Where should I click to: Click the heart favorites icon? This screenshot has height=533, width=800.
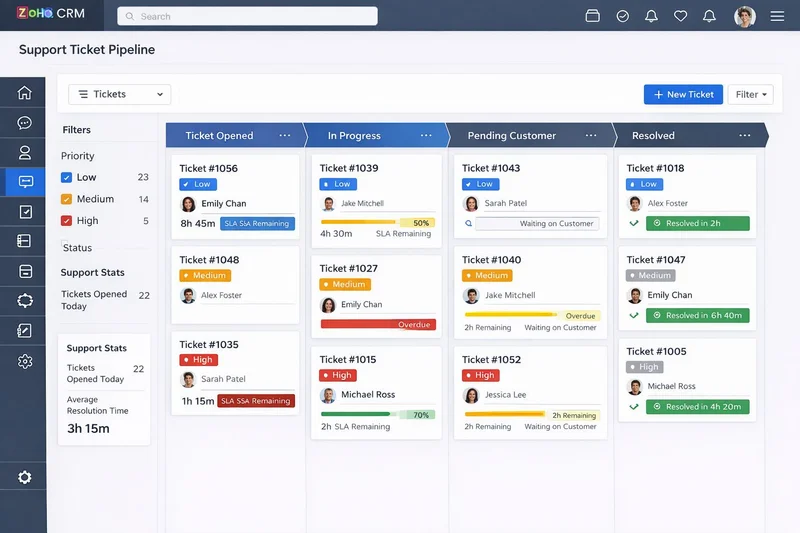coord(680,16)
